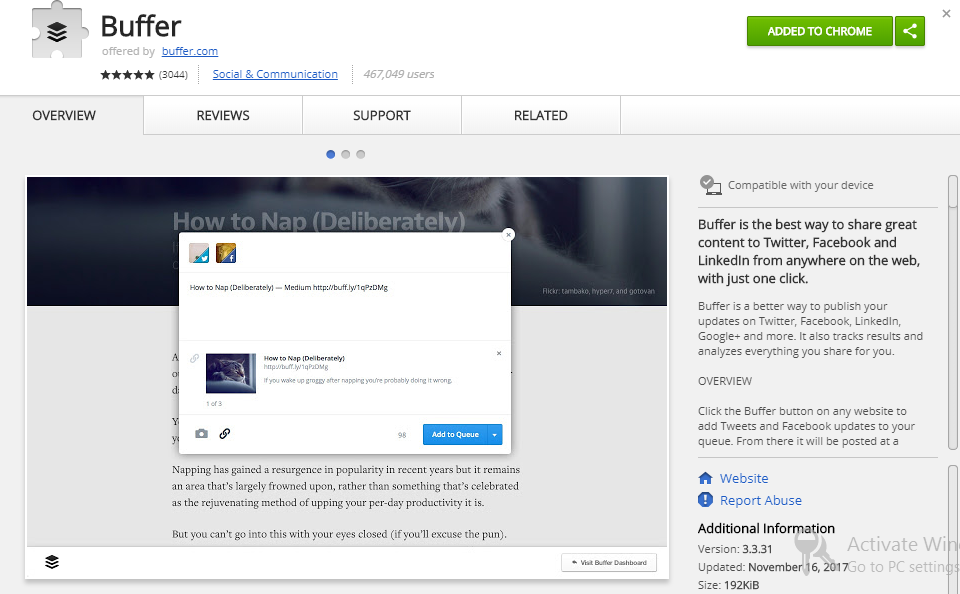Screen dimensions: 960x594
Task: Switch to the Related tab
Action: click(x=541, y=115)
